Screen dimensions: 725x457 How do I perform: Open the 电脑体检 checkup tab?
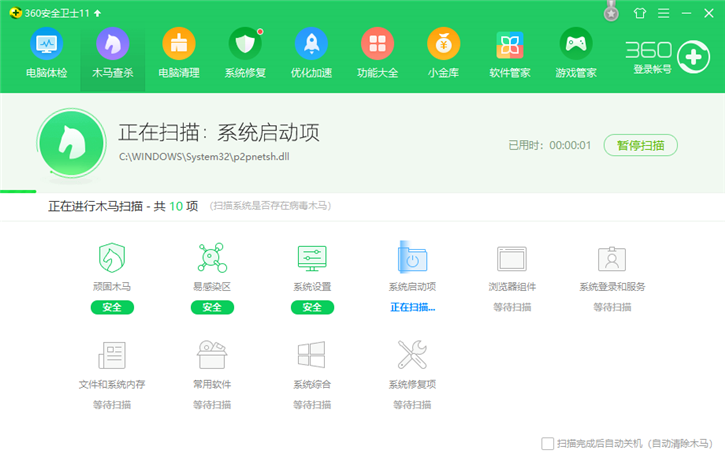point(45,53)
